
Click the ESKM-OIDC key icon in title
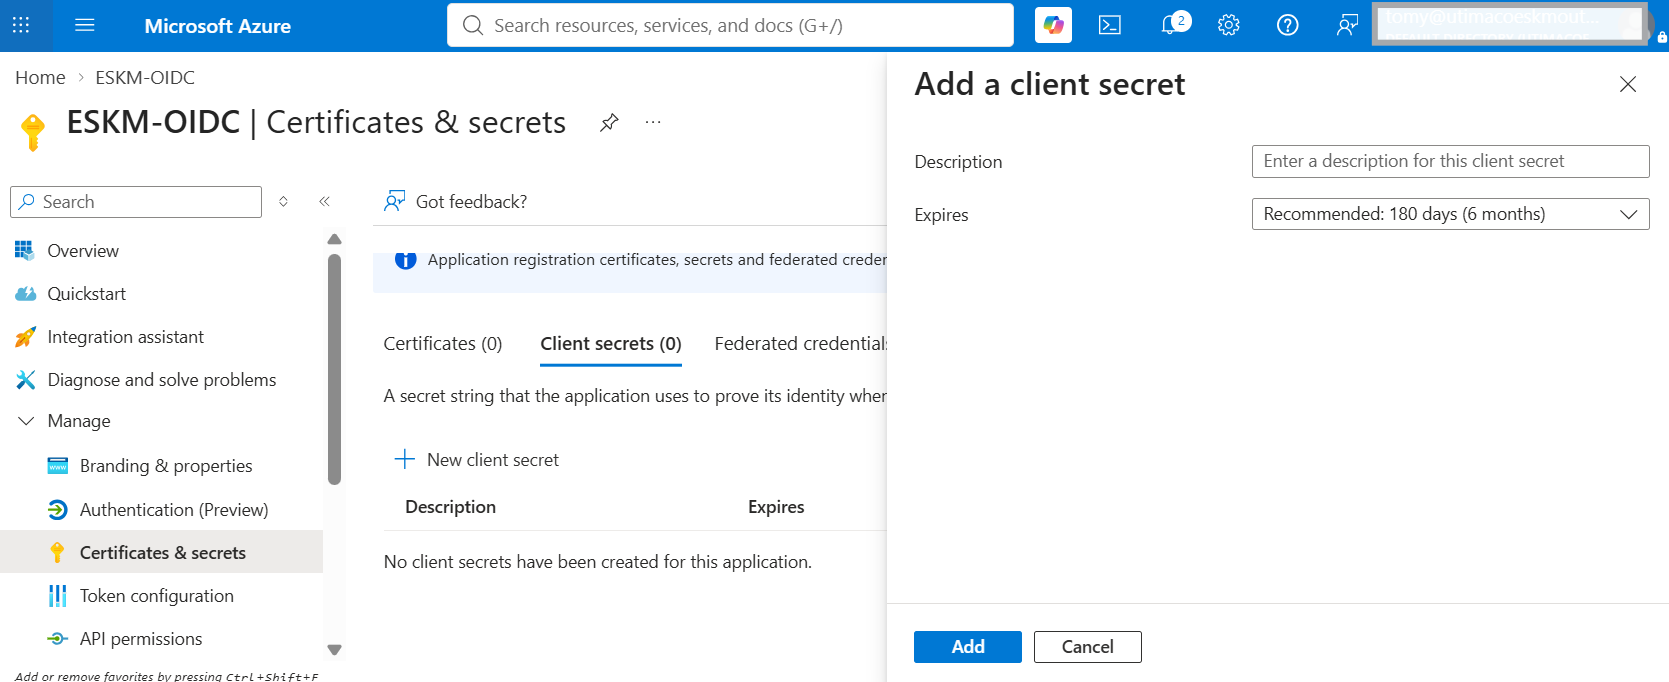pos(33,131)
